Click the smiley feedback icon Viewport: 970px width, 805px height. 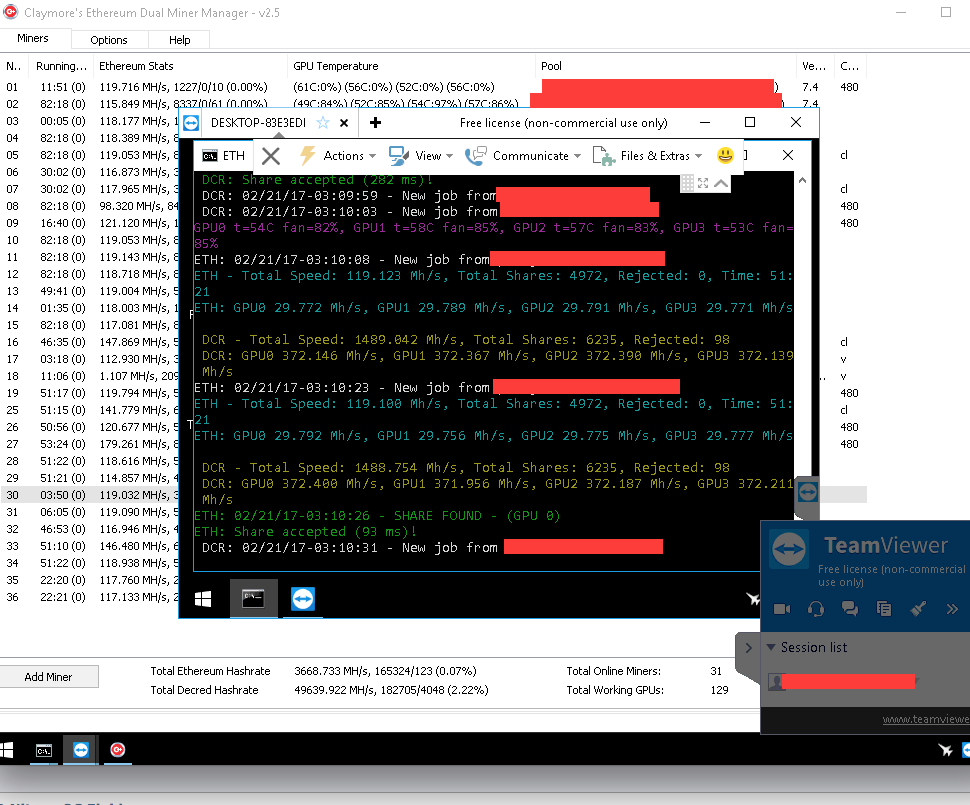point(725,155)
